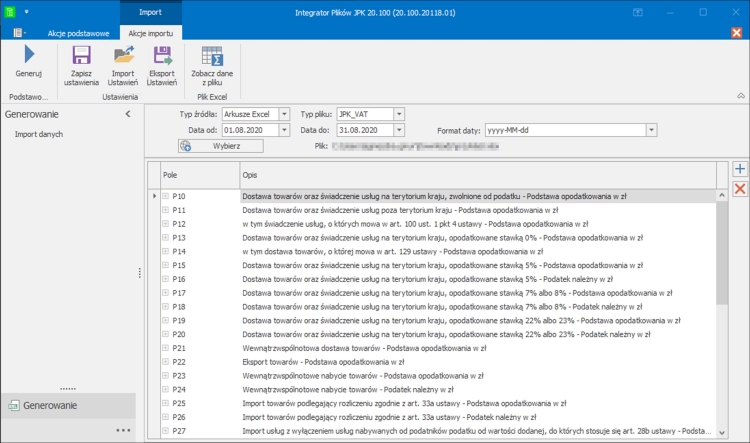Delete row using the red X icon
The width and height of the screenshot is (750, 443).
[740, 189]
